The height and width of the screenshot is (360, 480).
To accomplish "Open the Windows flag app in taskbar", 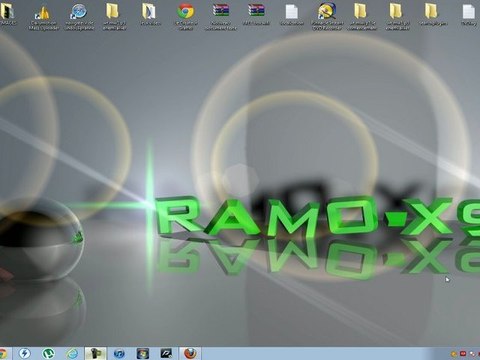I will (x=143, y=353).
